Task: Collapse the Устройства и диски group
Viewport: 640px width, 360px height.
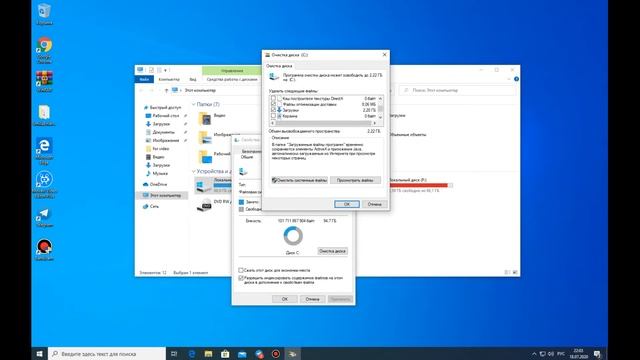Action: tap(194, 171)
